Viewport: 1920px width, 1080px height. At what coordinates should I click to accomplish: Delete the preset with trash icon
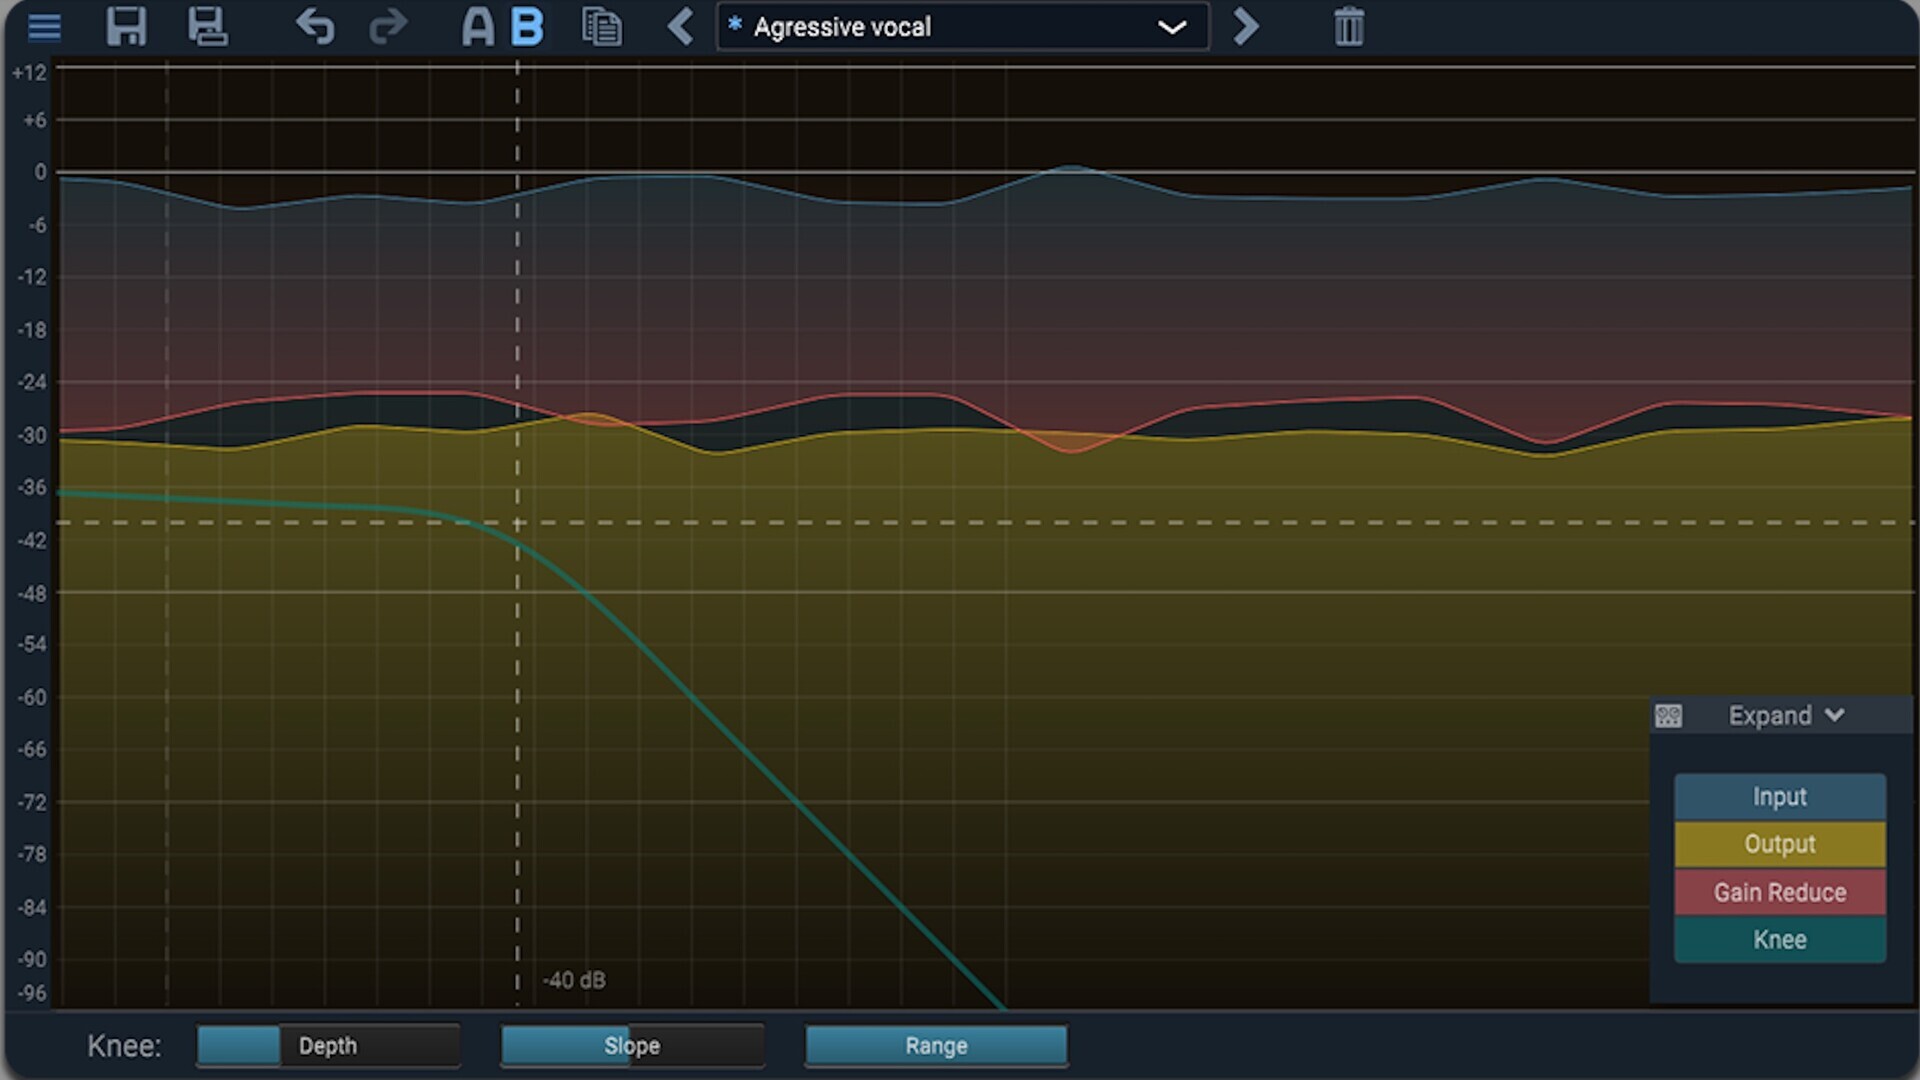1349,27
